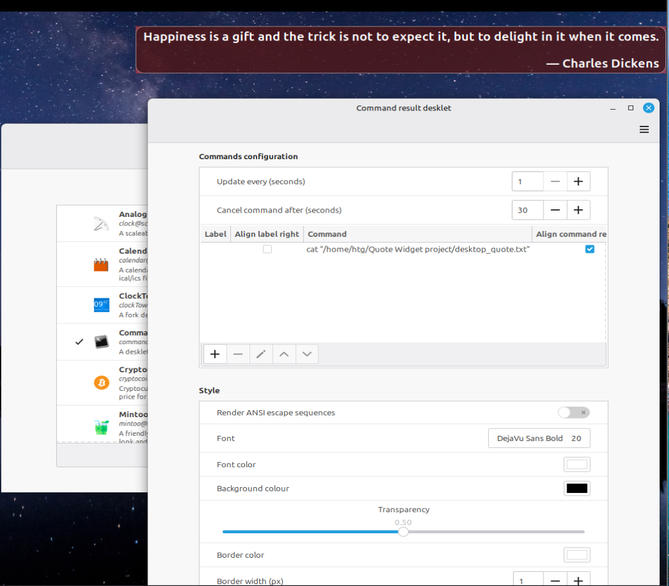Select the Calendar desklet row in list
Image resolution: width=669 pixels, height=586 pixels.
coord(102,265)
